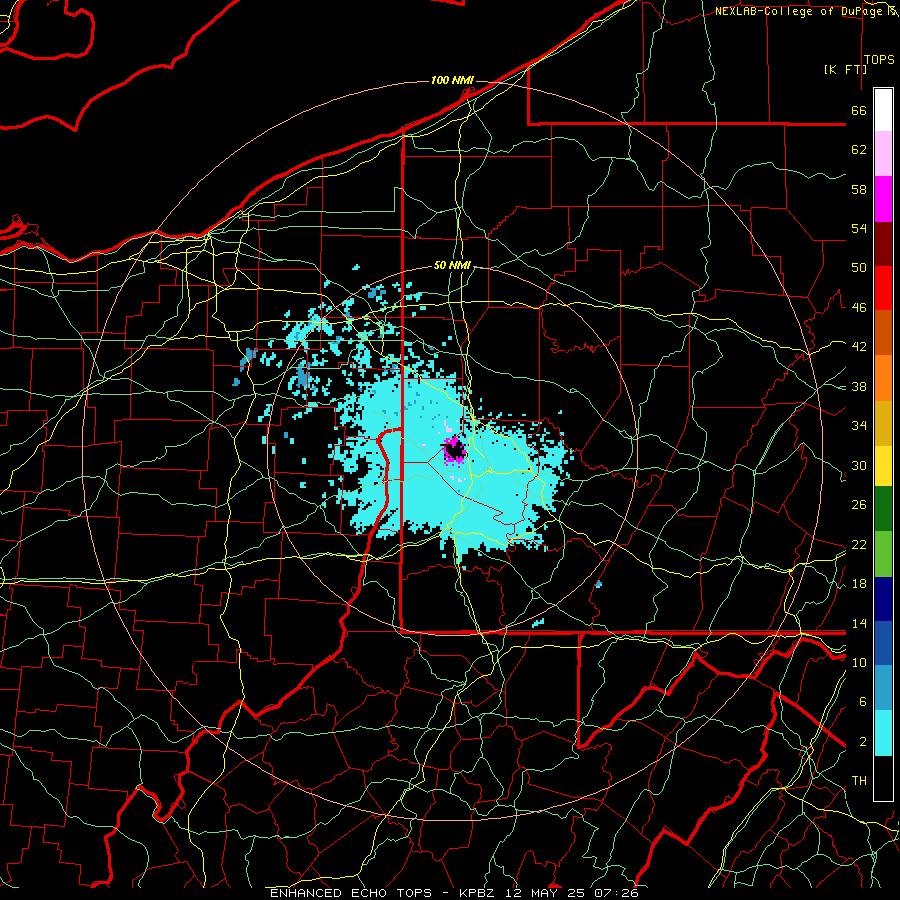Click the black TH threshold swatch
Viewport: 900px width, 900px height.
click(x=883, y=778)
